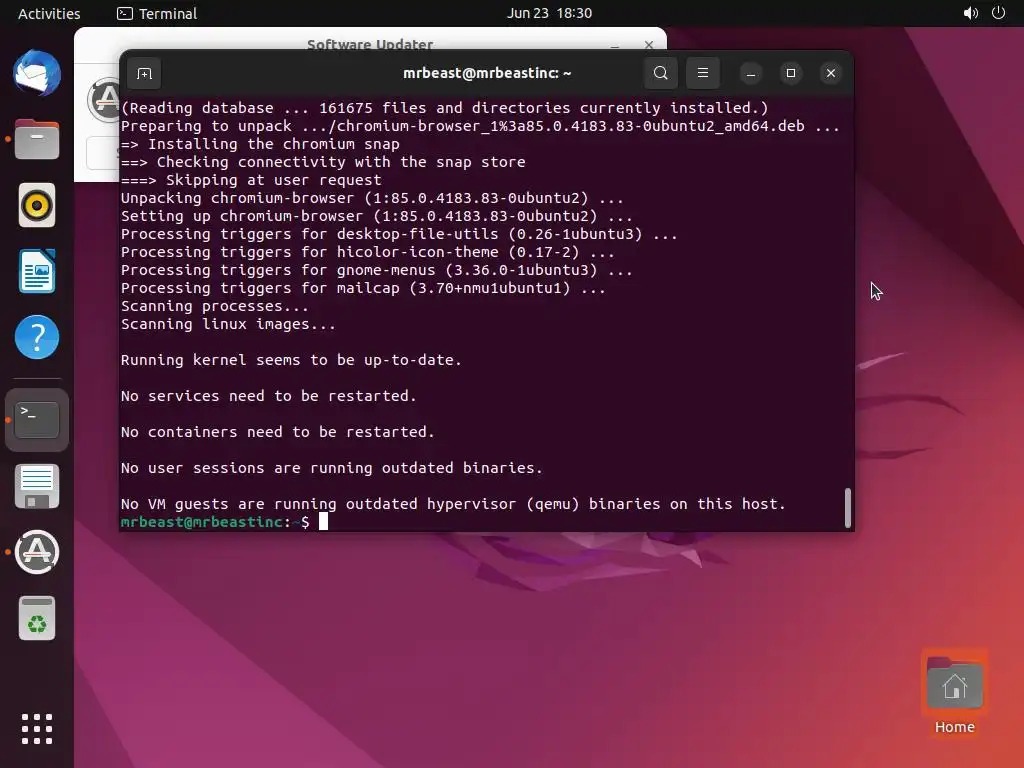The width and height of the screenshot is (1024, 768).
Task: Click 'Skipping at user request' line
Action: point(251,180)
